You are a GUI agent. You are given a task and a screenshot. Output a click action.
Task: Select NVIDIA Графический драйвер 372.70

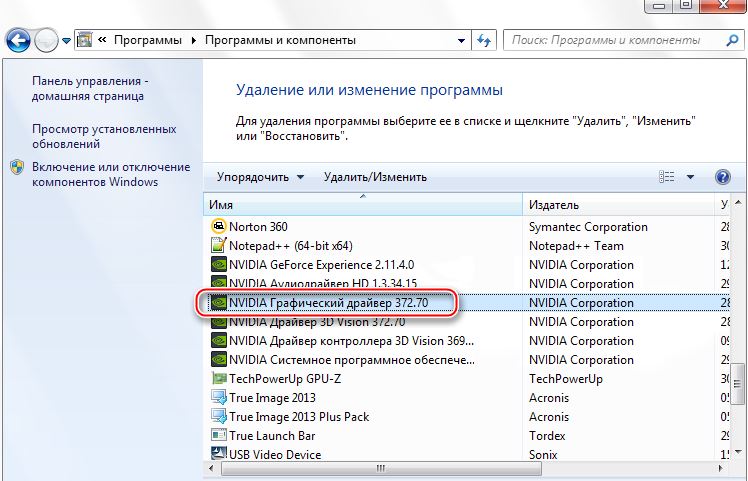(x=328, y=303)
